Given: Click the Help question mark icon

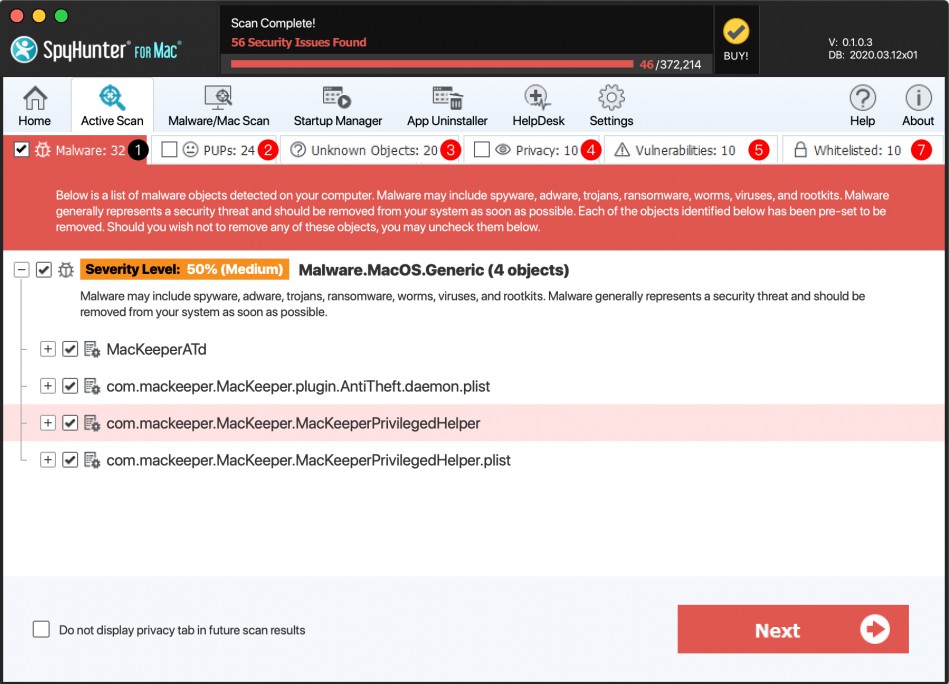Looking at the screenshot, I should (x=862, y=106).
